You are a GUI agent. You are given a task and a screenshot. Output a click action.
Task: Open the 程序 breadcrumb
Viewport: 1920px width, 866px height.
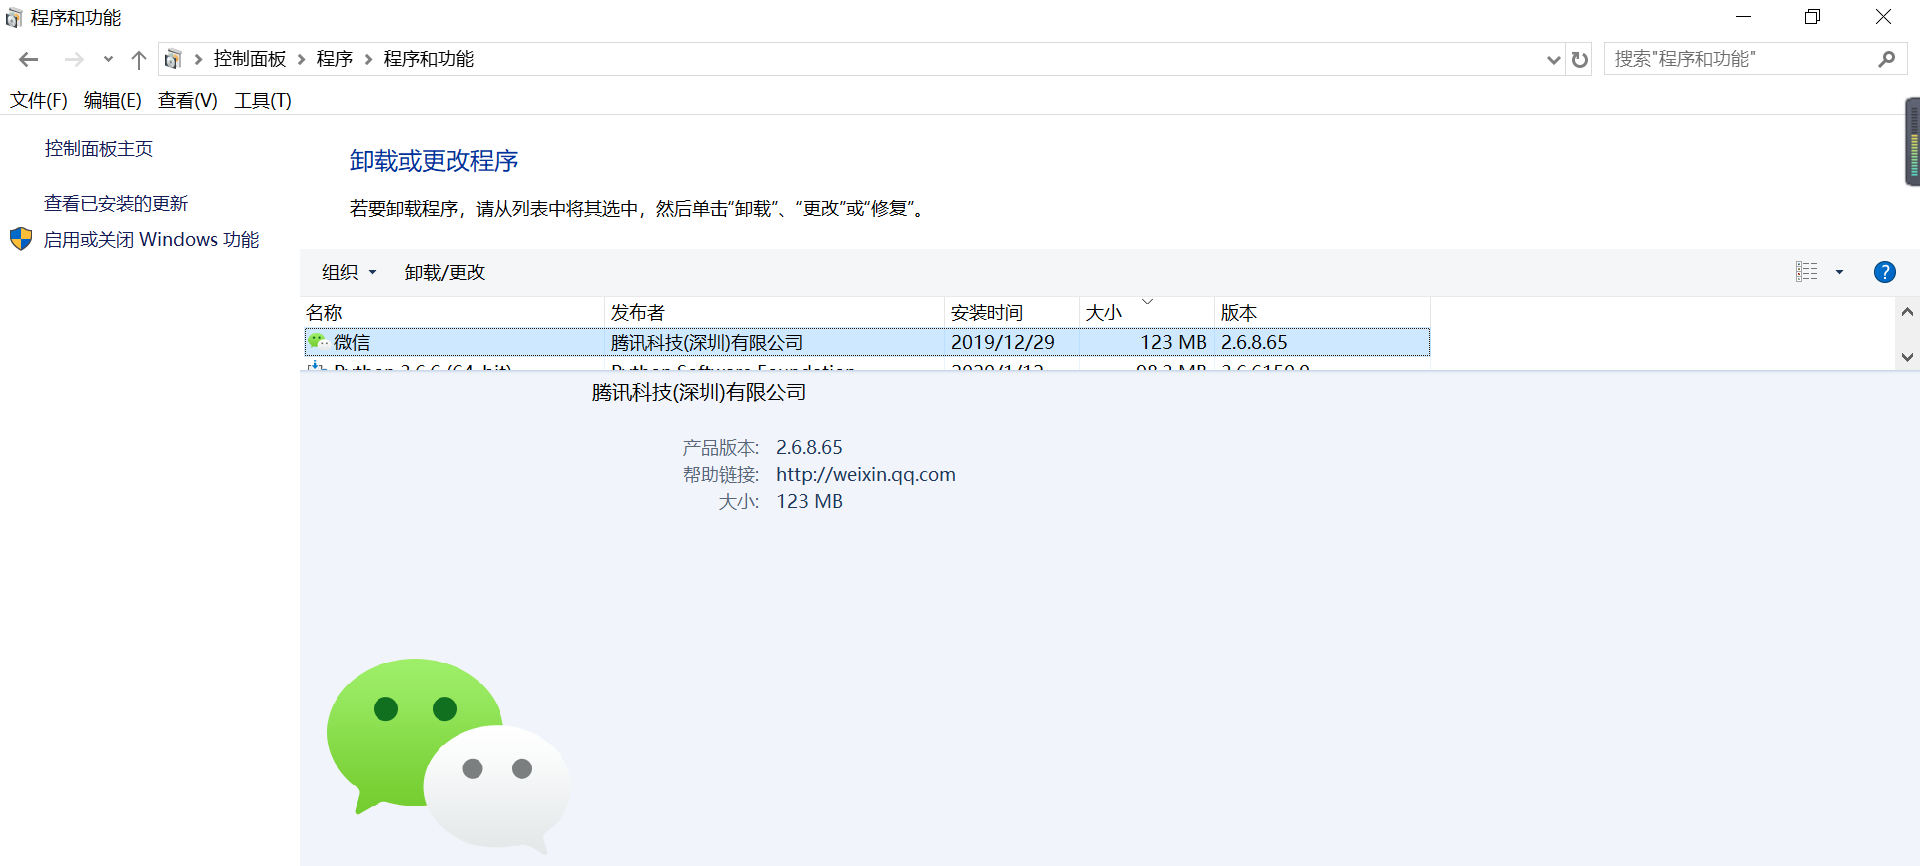[335, 59]
